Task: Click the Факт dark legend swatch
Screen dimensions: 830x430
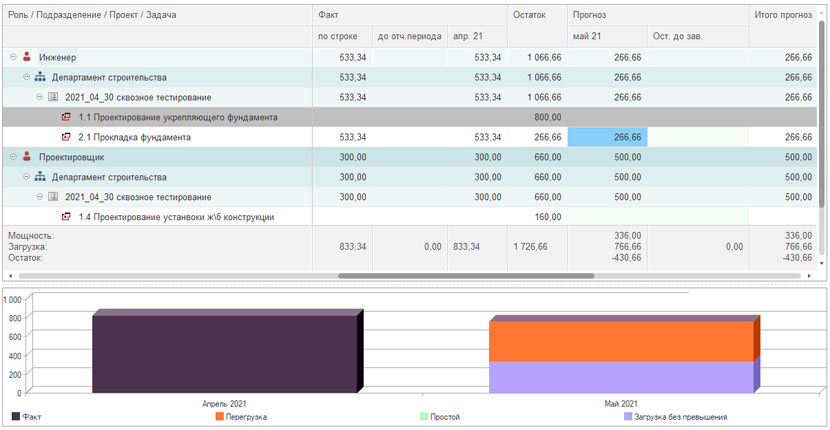Action: click(x=16, y=417)
